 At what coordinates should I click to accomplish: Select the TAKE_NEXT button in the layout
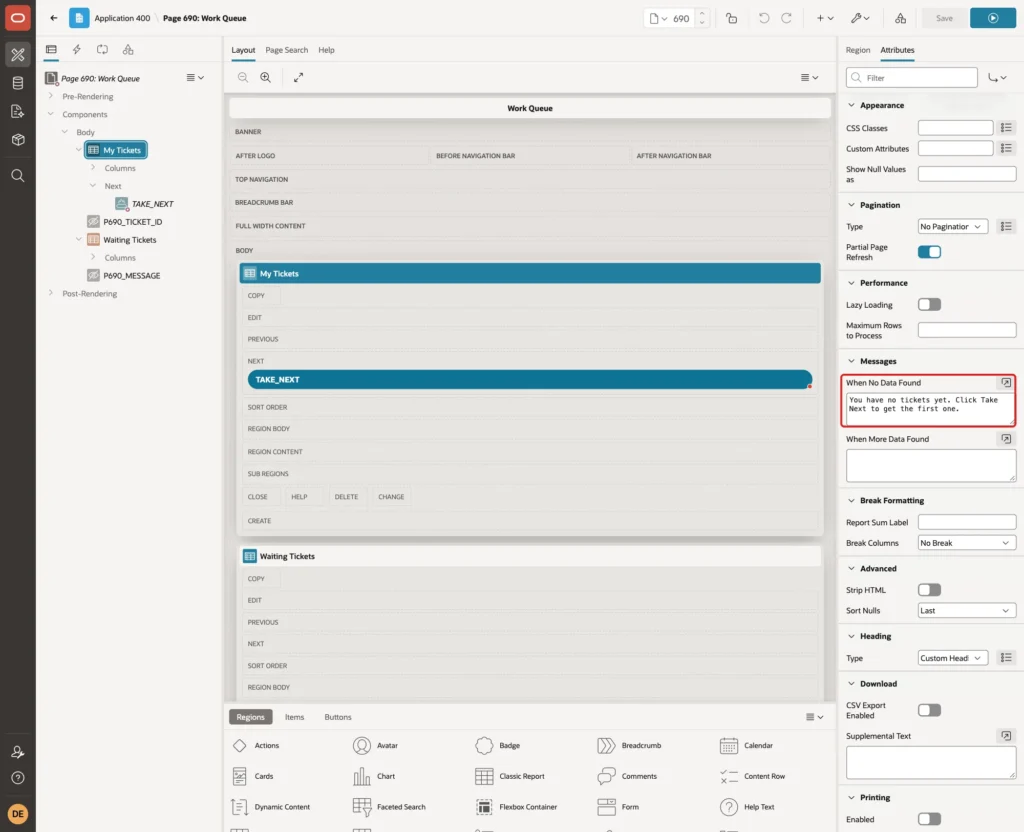pos(530,379)
